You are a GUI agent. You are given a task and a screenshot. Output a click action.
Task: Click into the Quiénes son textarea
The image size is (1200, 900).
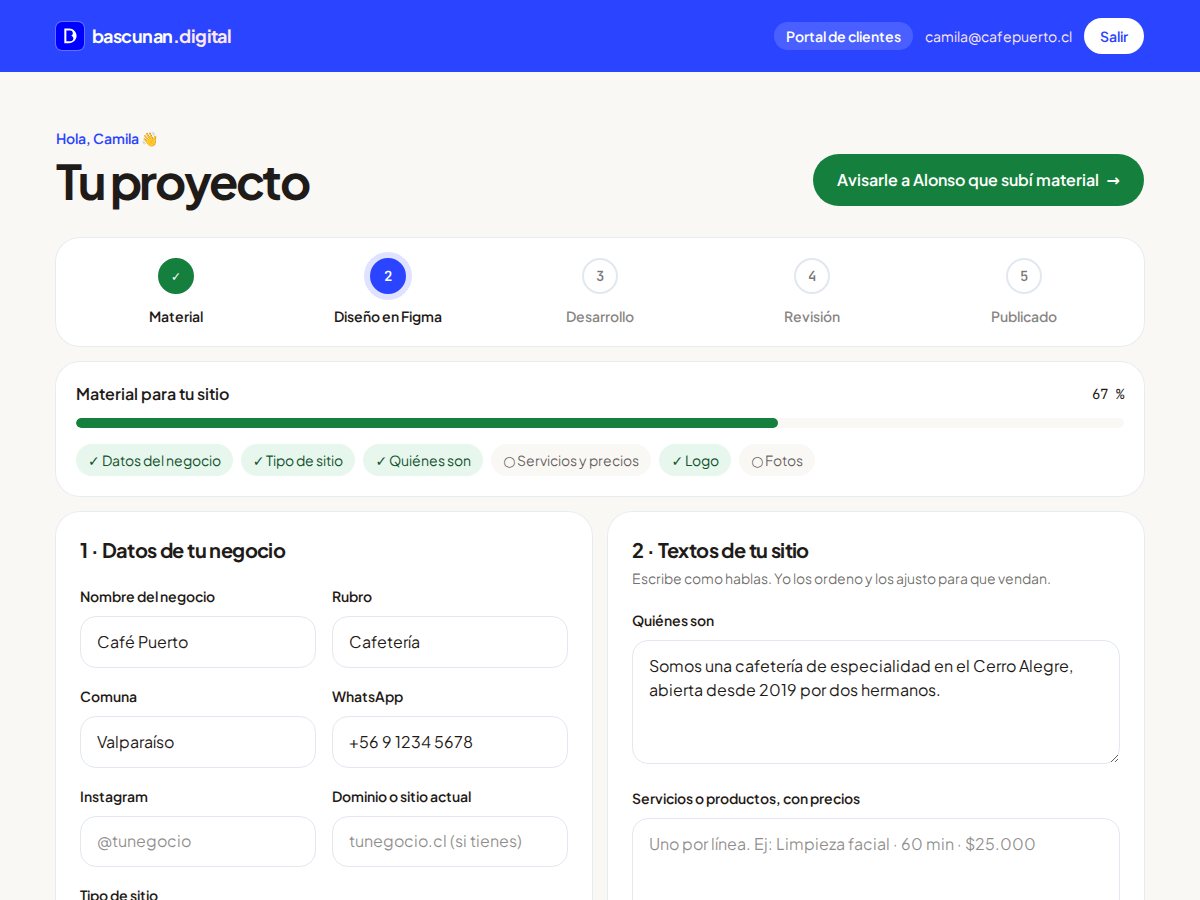(x=876, y=702)
